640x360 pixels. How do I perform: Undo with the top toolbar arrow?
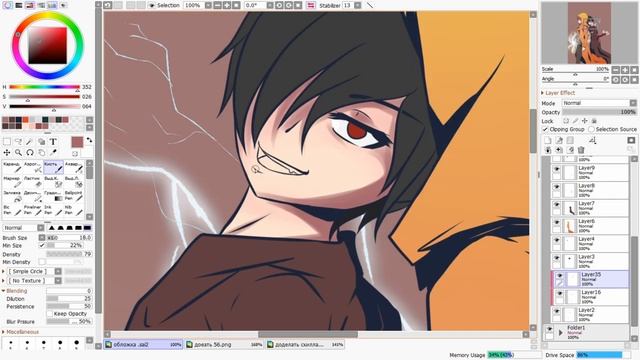108,5
